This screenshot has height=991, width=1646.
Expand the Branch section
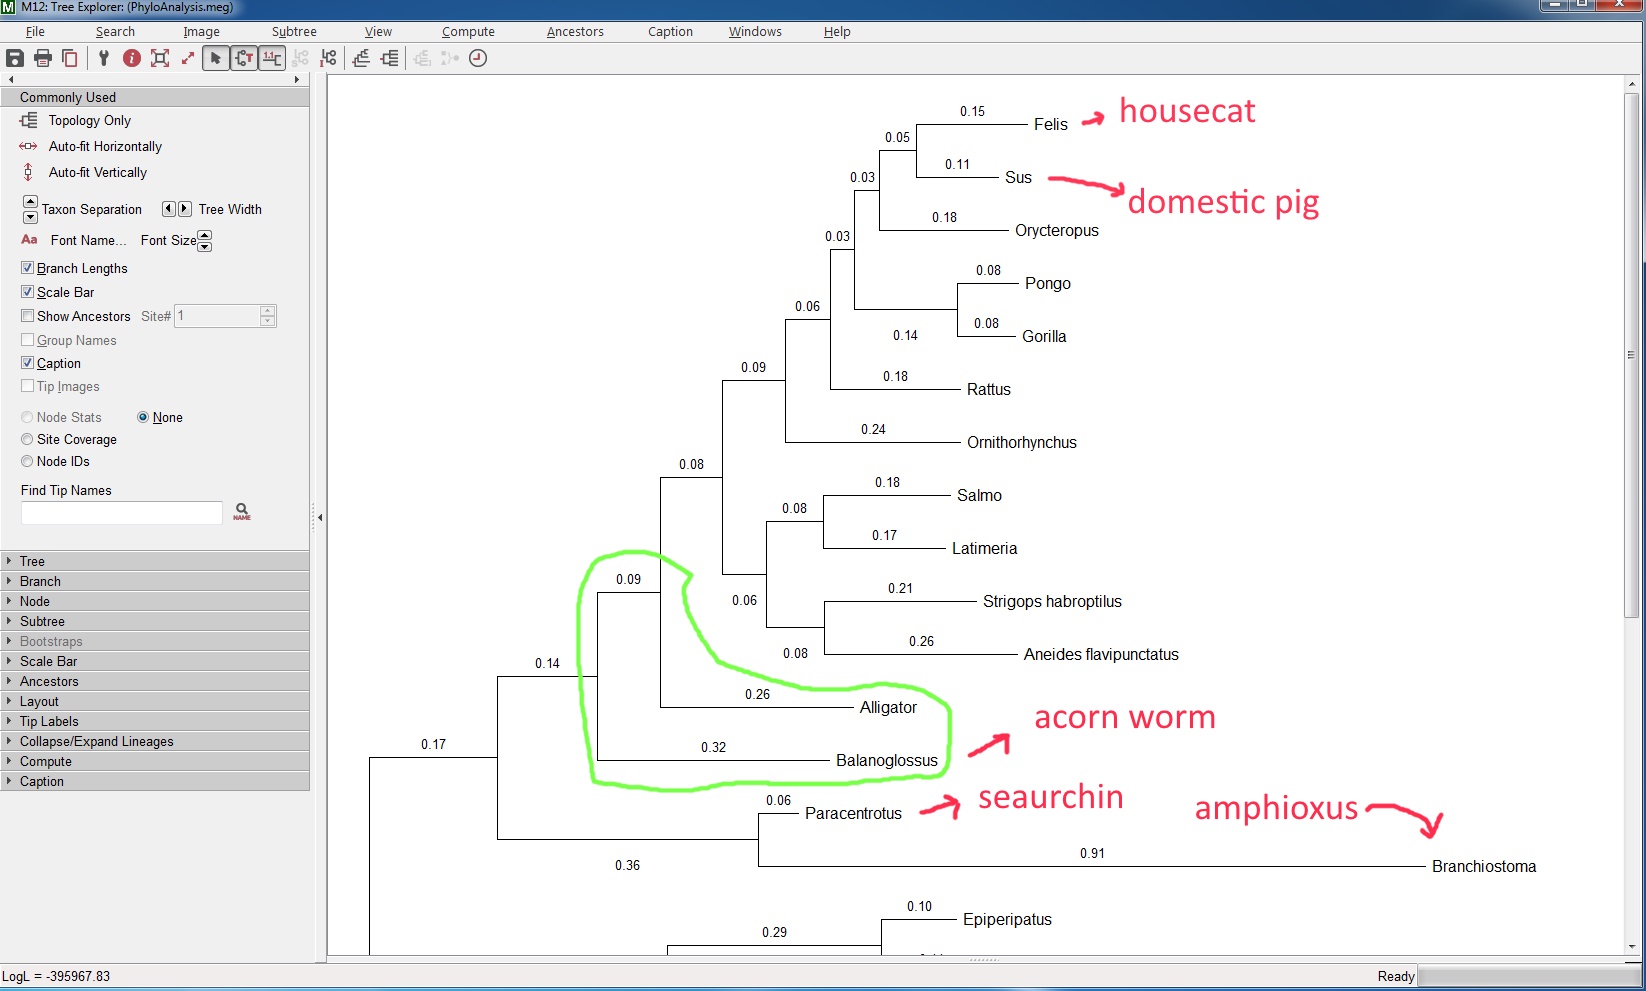[x=154, y=581]
